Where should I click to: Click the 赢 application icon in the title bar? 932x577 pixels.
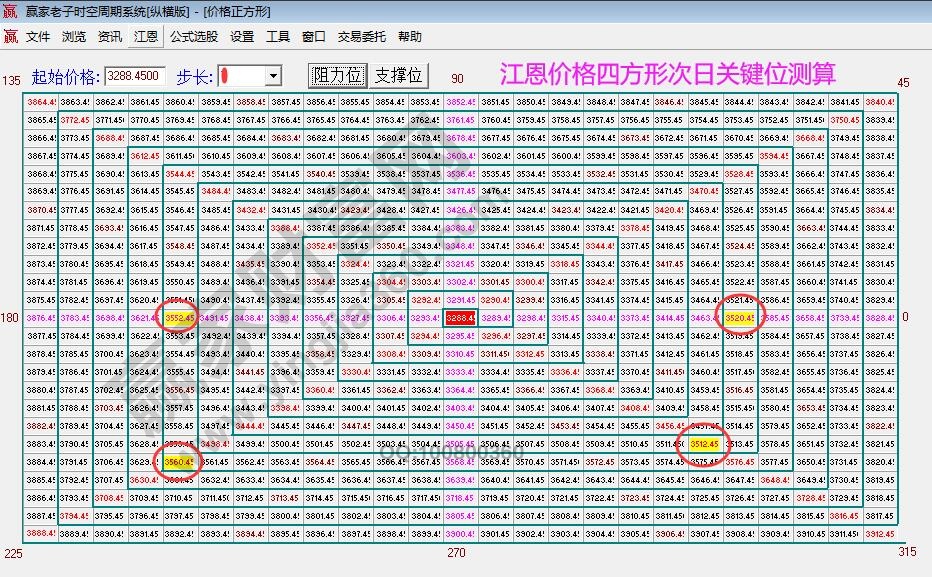click(x=8, y=11)
